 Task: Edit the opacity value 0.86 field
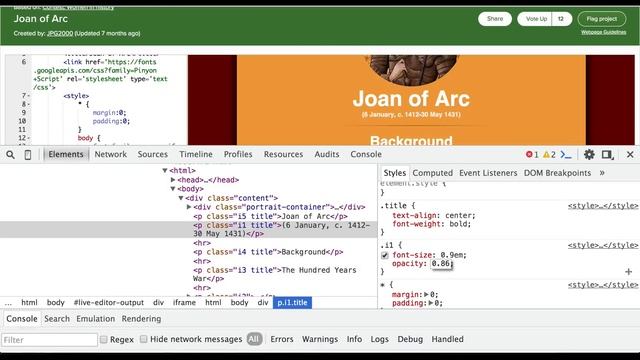441,264
